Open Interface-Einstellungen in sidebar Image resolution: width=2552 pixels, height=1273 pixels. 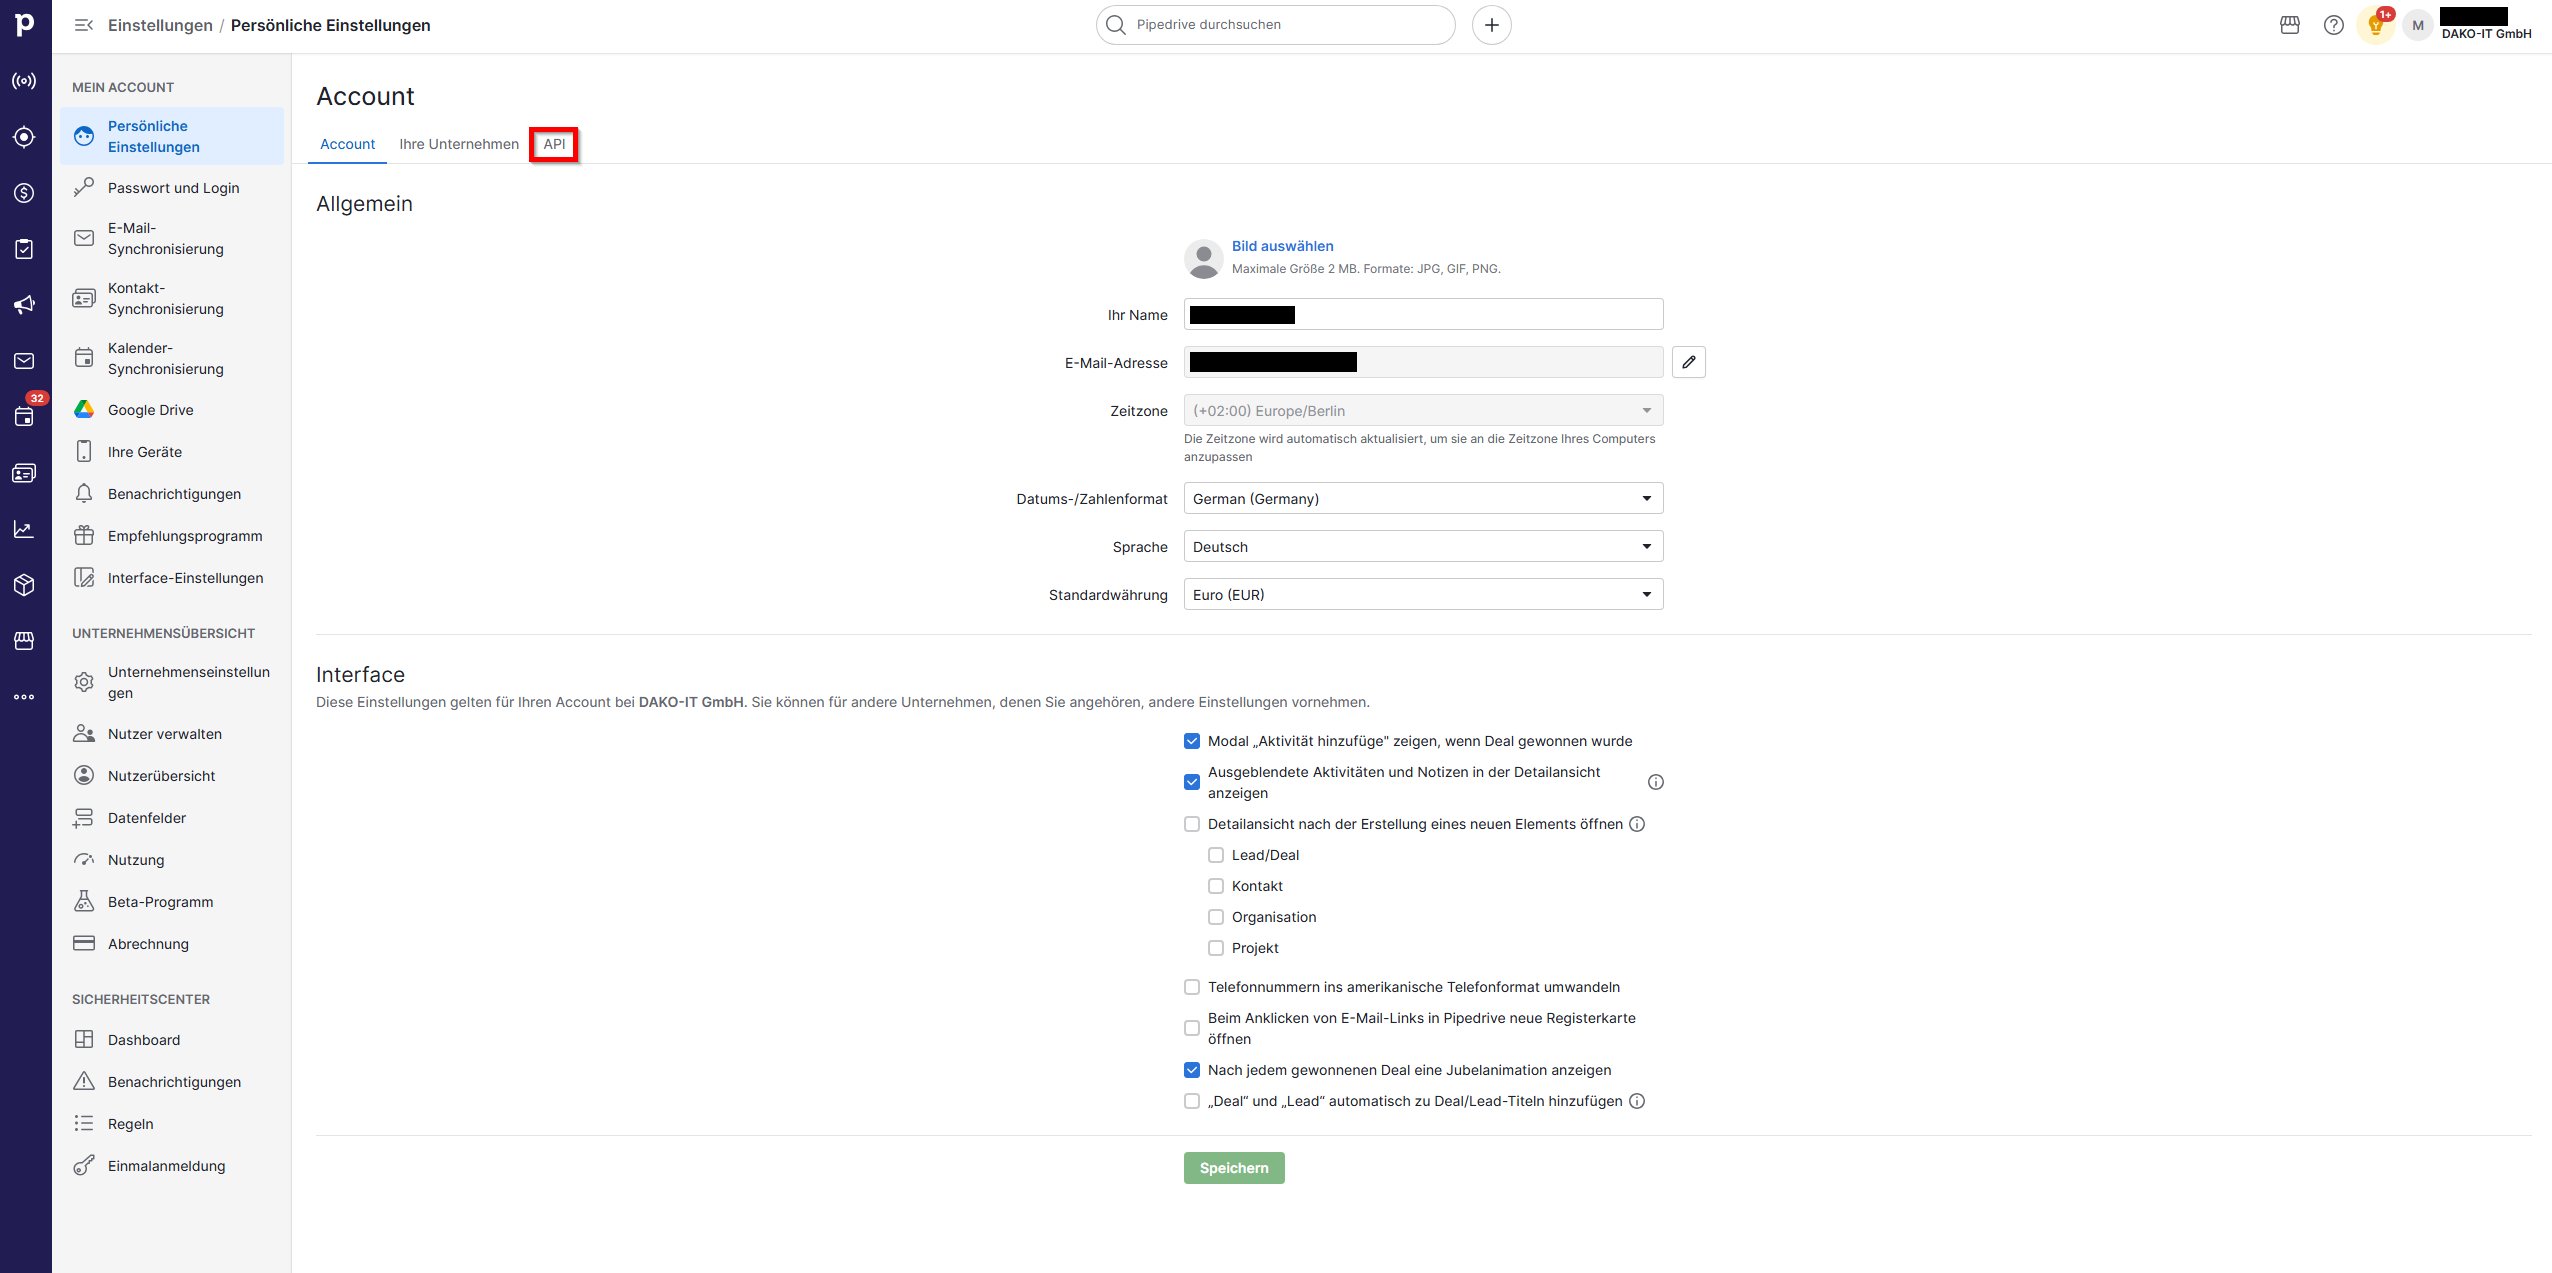tap(171, 578)
